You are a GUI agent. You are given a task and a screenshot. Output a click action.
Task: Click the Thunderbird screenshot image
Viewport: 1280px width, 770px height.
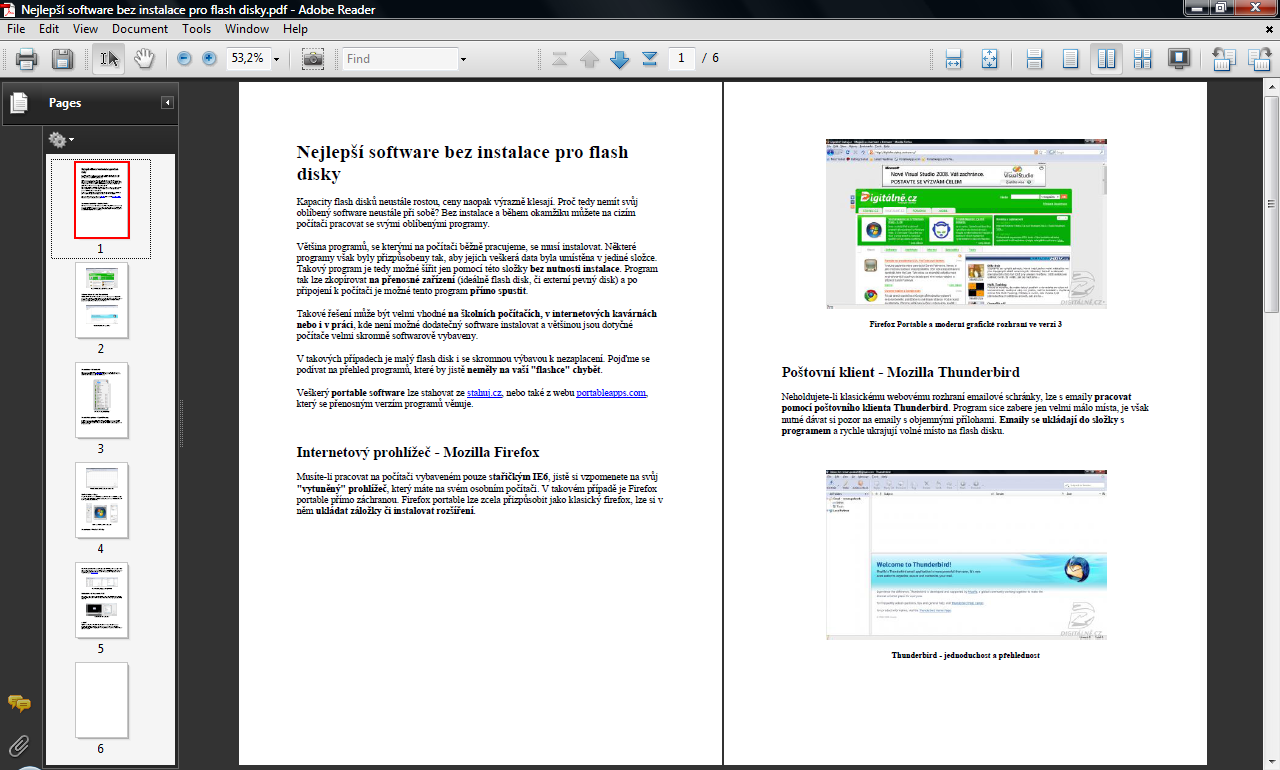point(966,554)
